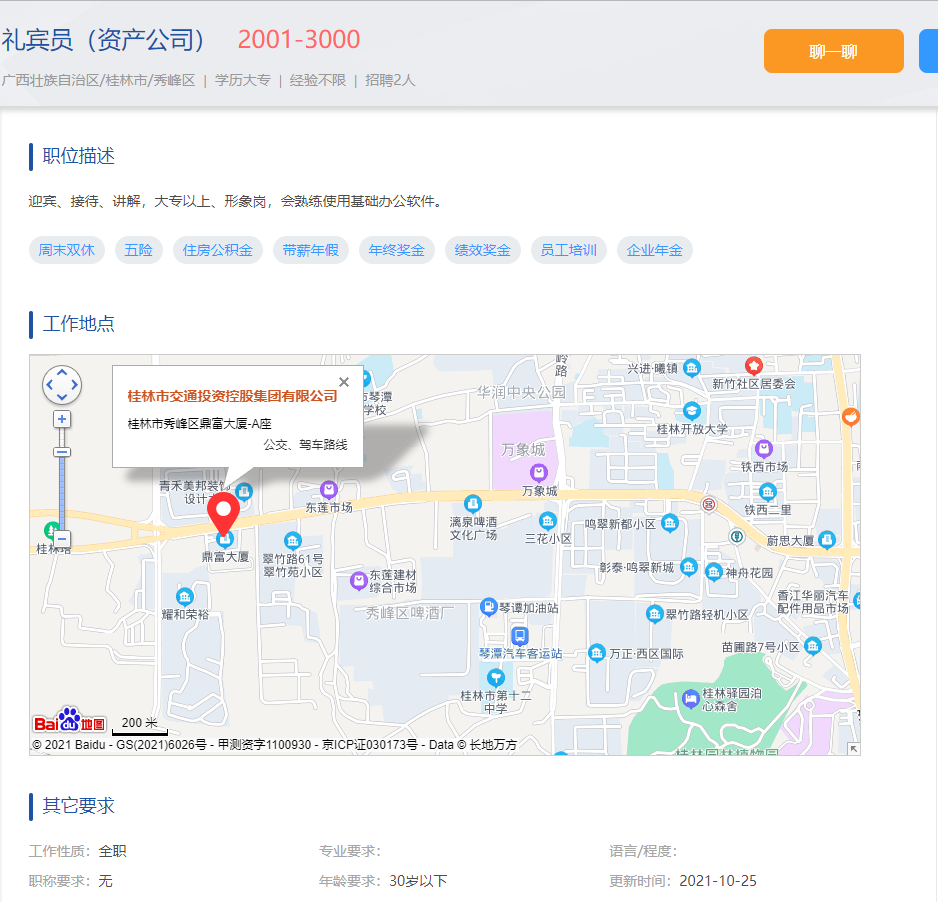Image resolution: width=938 pixels, height=902 pixels.
Task: Click the 东莲市场 market icon on map
Action: (x=328, y=490)
